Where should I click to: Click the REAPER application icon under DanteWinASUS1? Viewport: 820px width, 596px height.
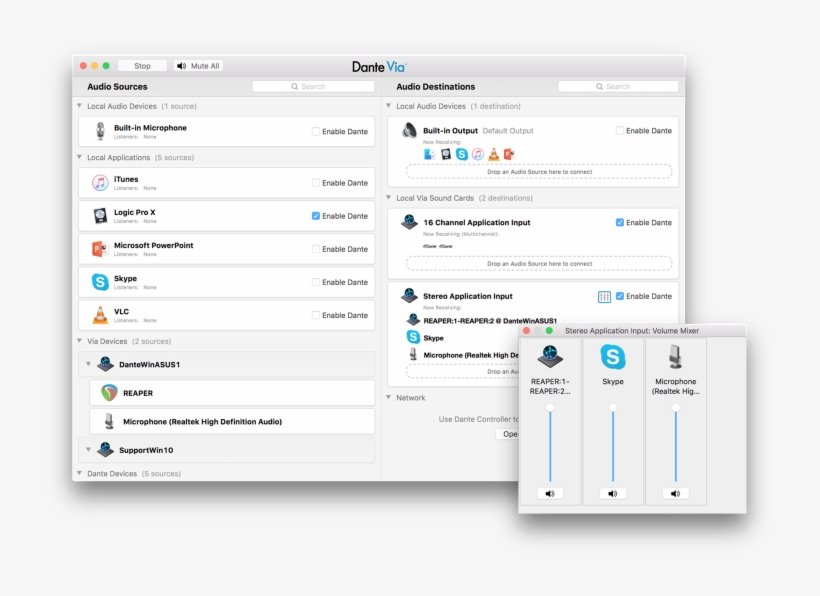click(x=109, y=393)
